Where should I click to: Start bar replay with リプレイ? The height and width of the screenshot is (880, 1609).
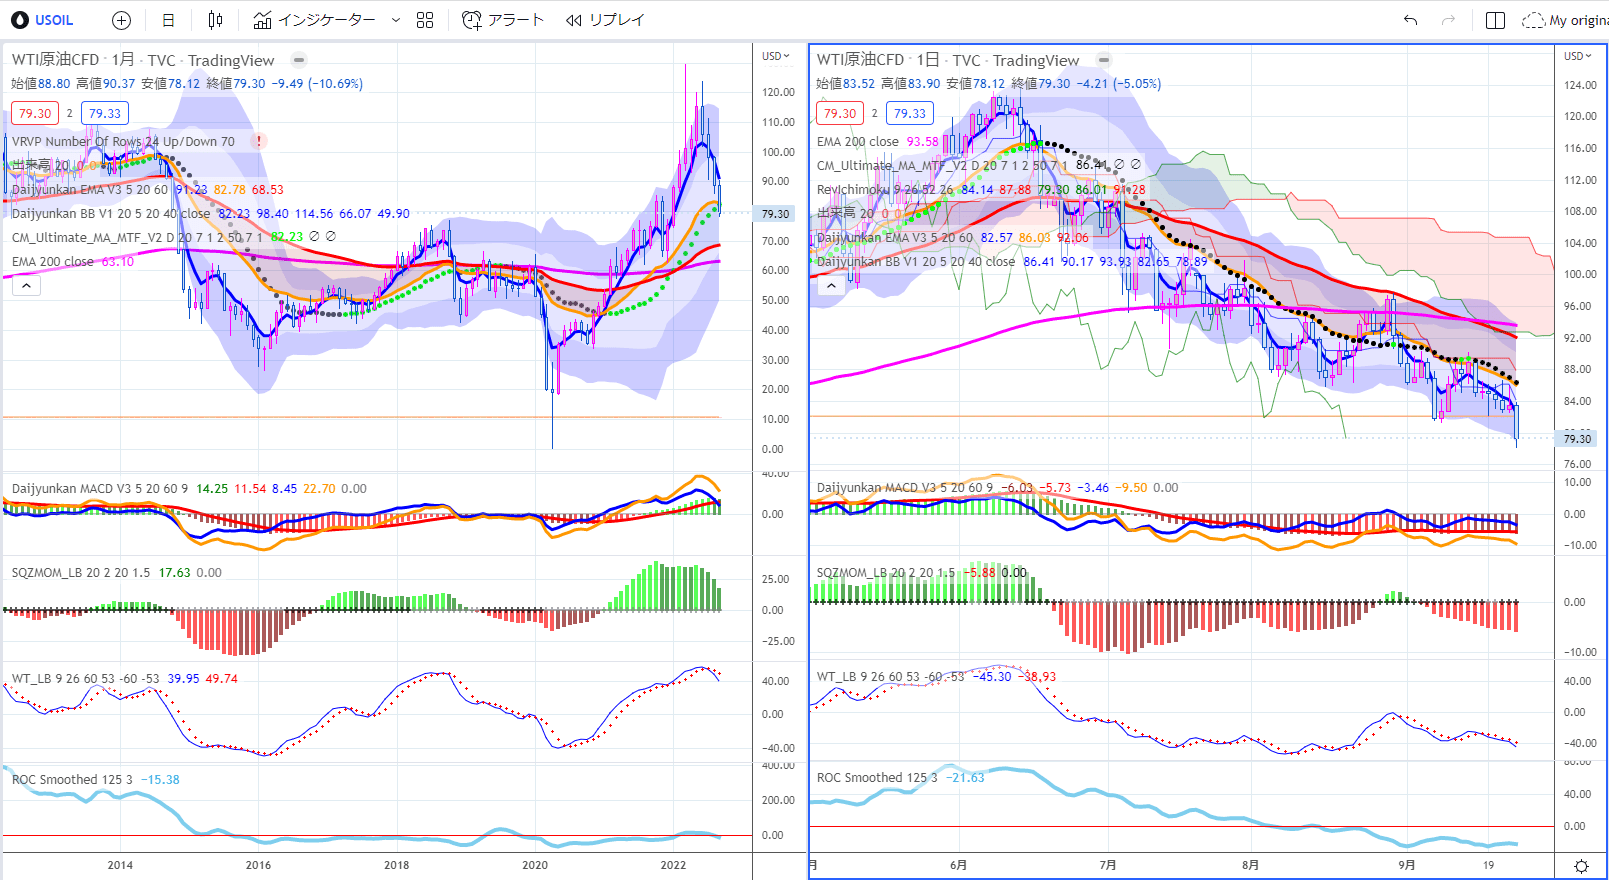click(605, 20)
